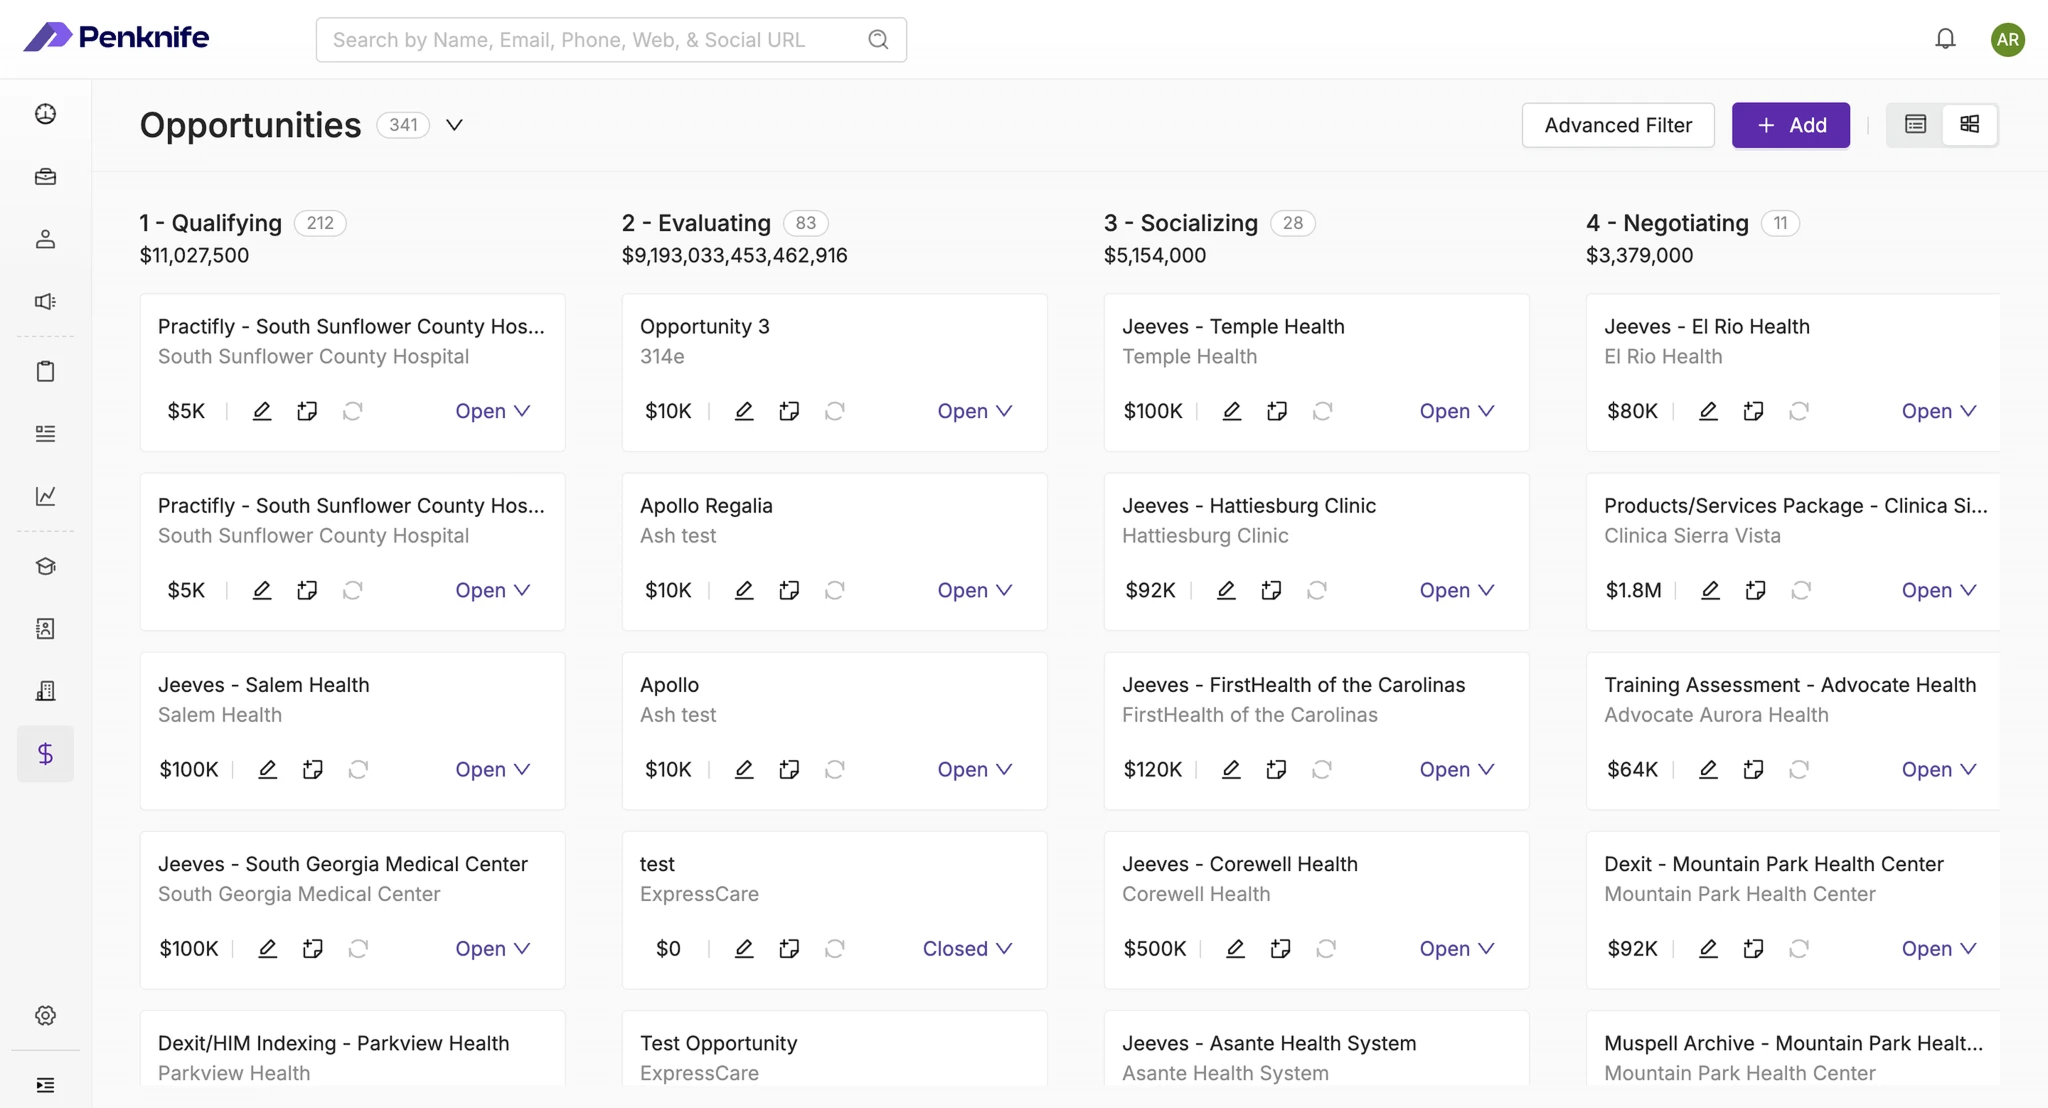2048x1108 pixels.
Task: Click the 1 - Qualifying column header
Action: (211, 223)
